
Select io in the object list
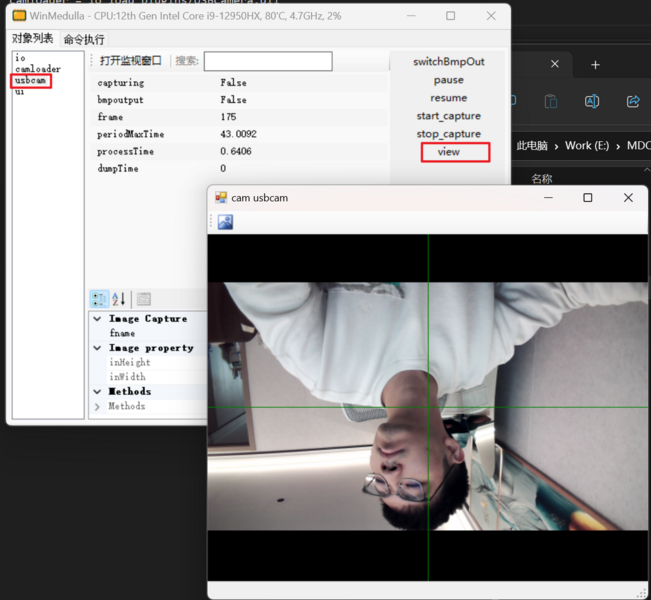[x=20, y=58]
